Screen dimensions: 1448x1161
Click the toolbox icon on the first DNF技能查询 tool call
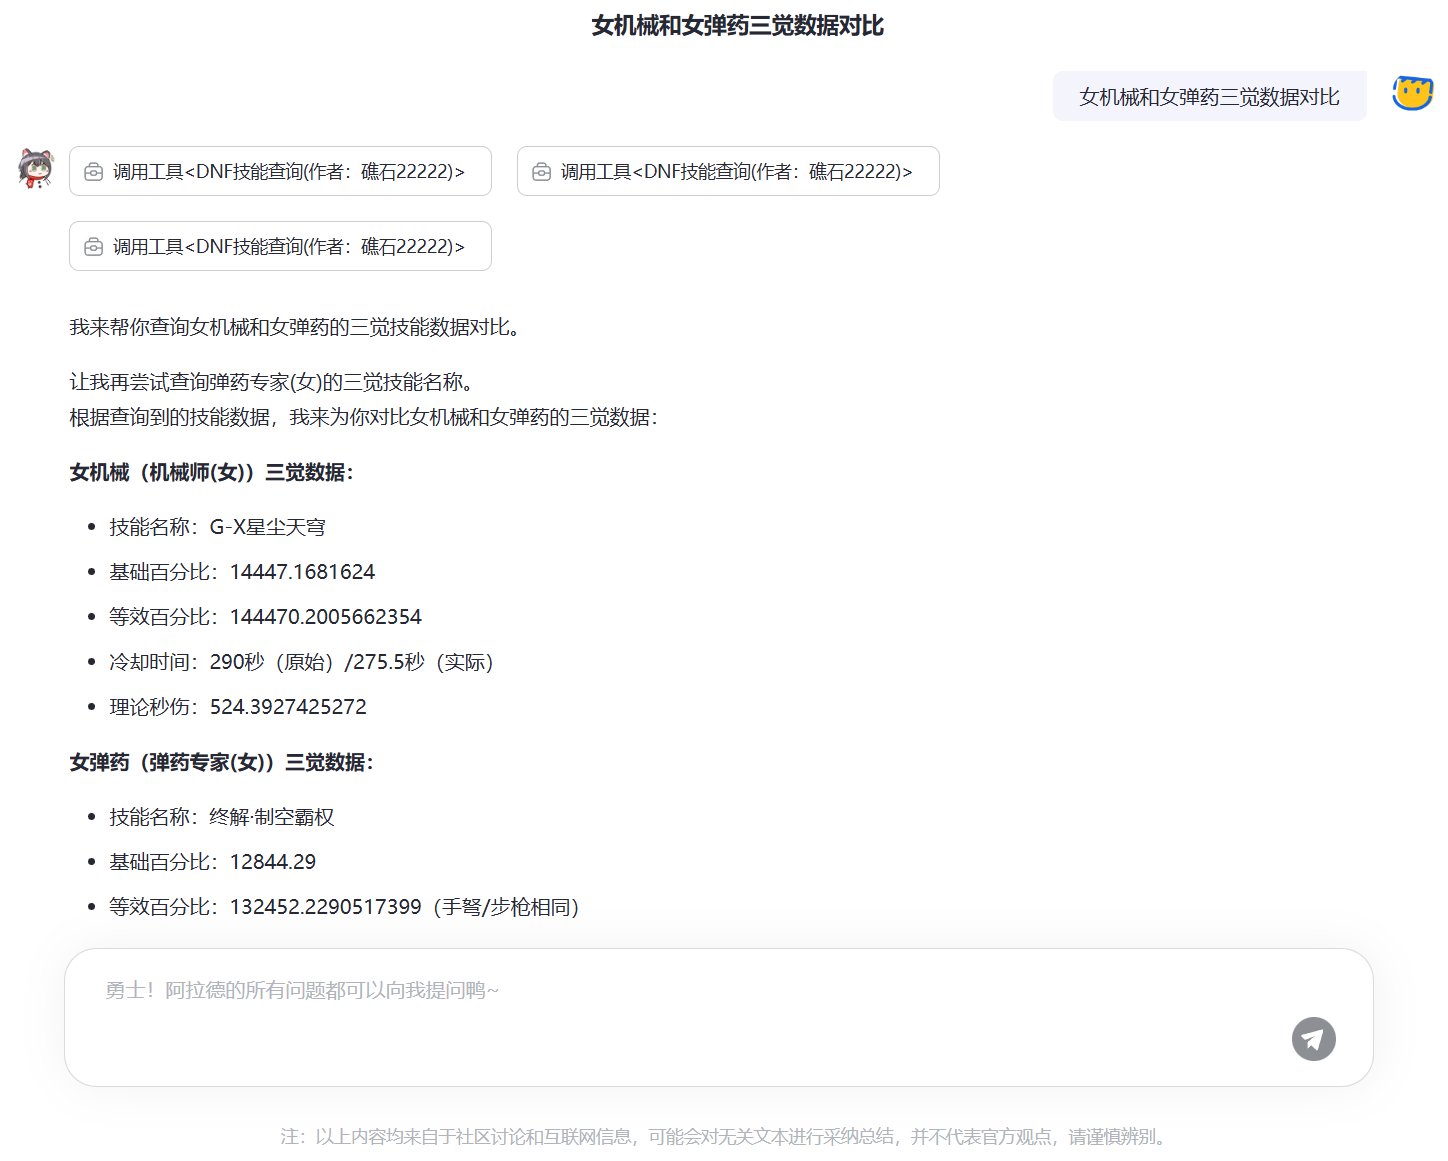click(93, 171)
